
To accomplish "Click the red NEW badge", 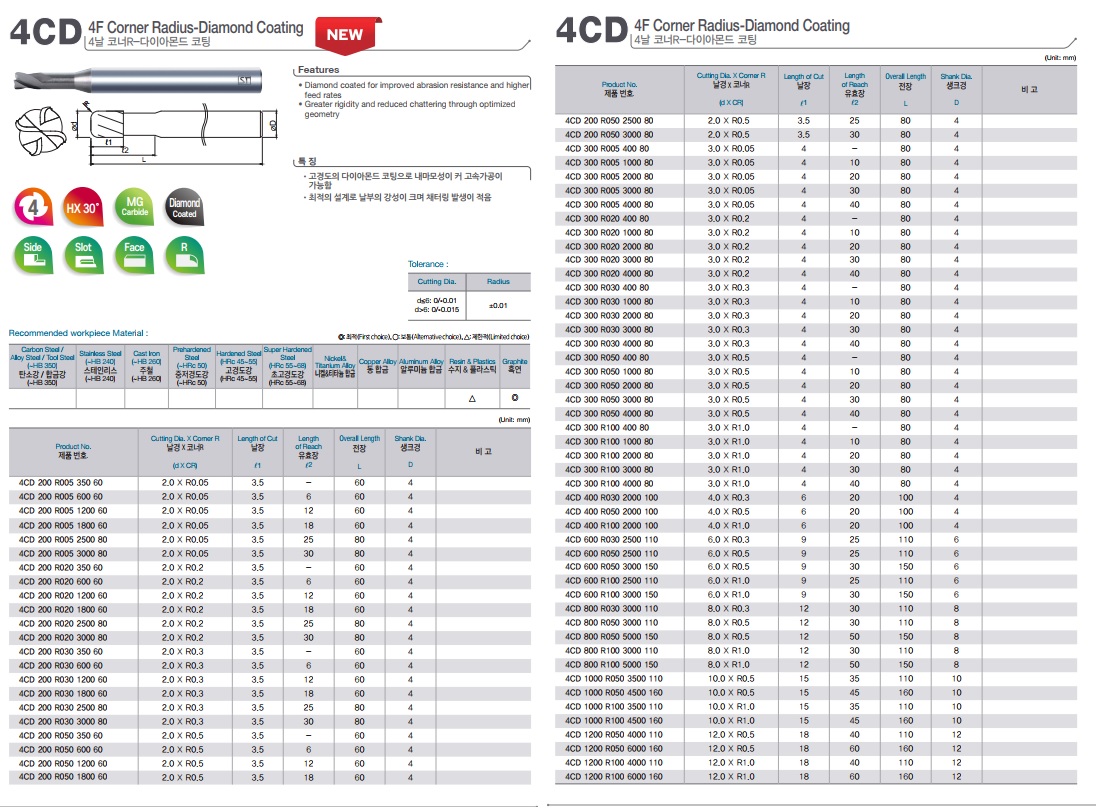I will pyautogui.click(x=348, y=35).
